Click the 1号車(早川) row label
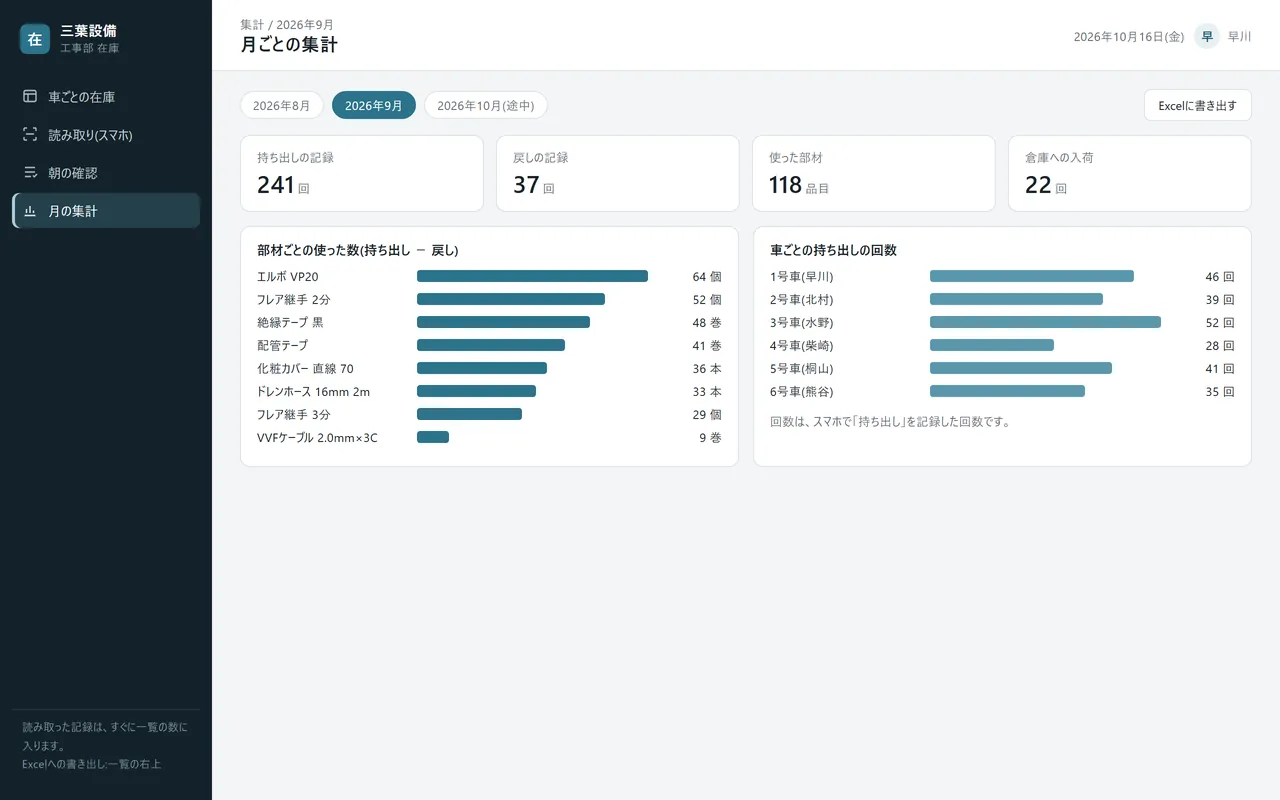 [802, 276]
